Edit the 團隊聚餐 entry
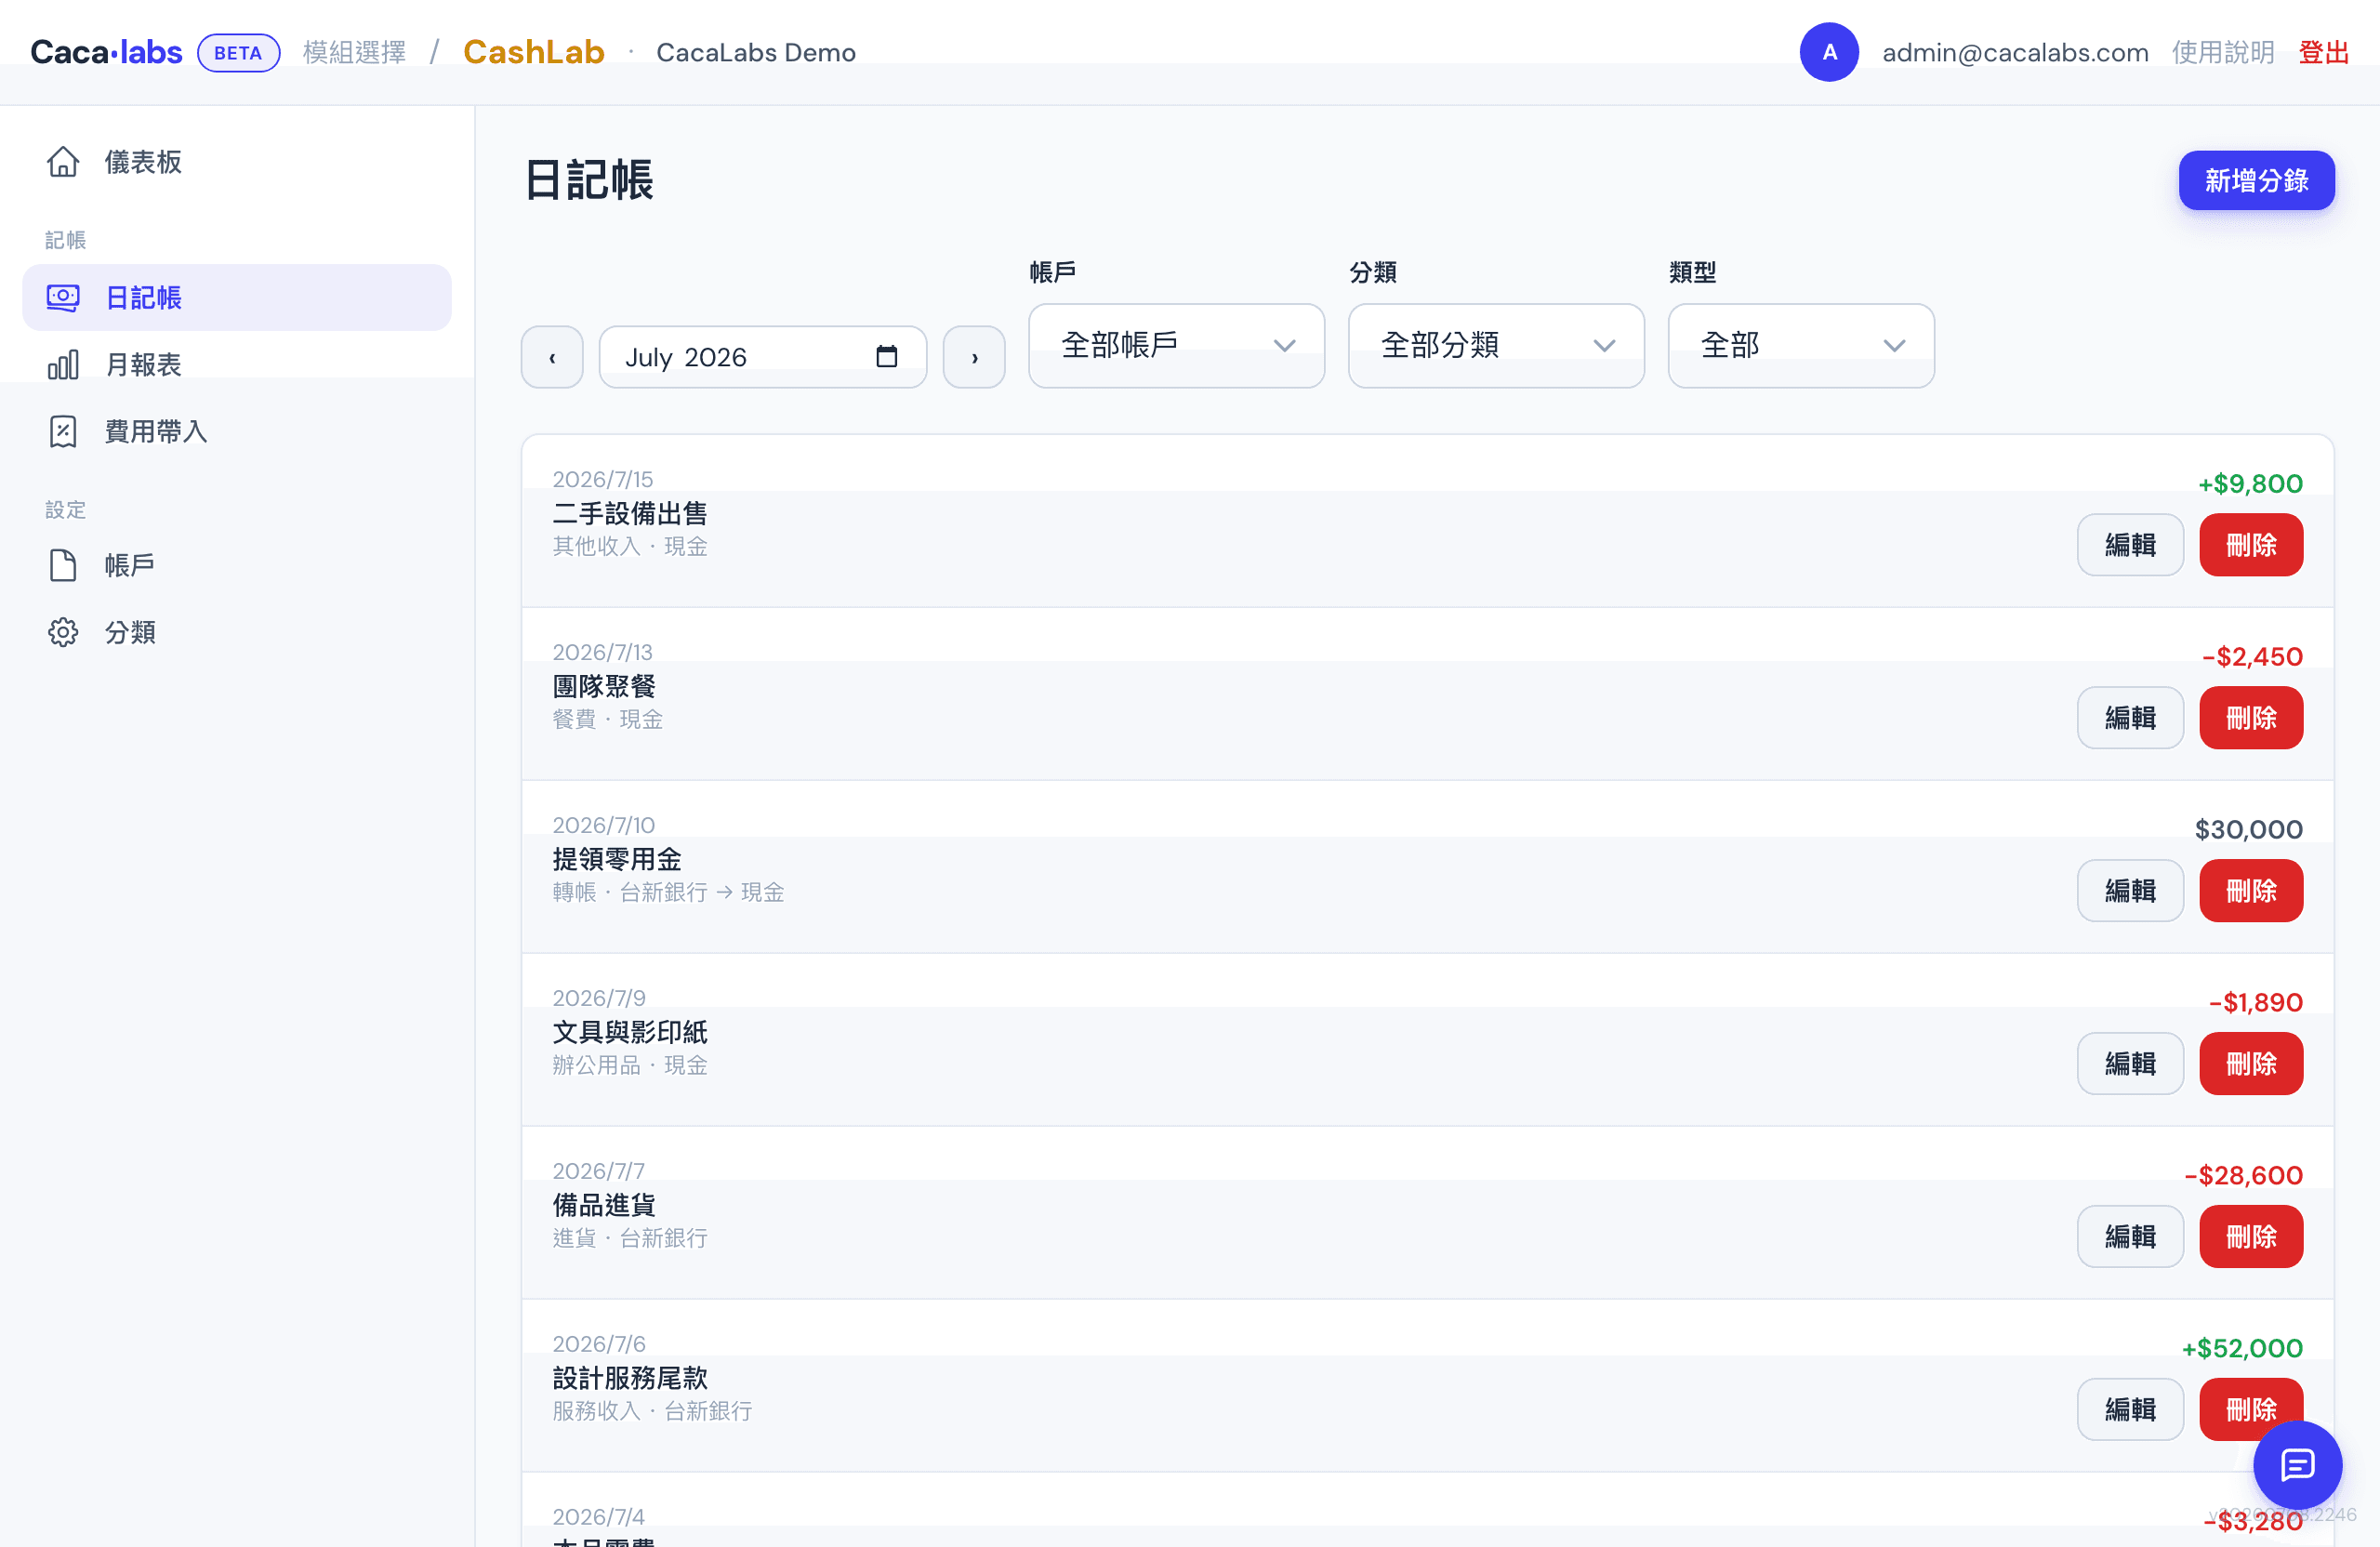This screenshot has height=1547, width=2380. tap(2130, 718)
